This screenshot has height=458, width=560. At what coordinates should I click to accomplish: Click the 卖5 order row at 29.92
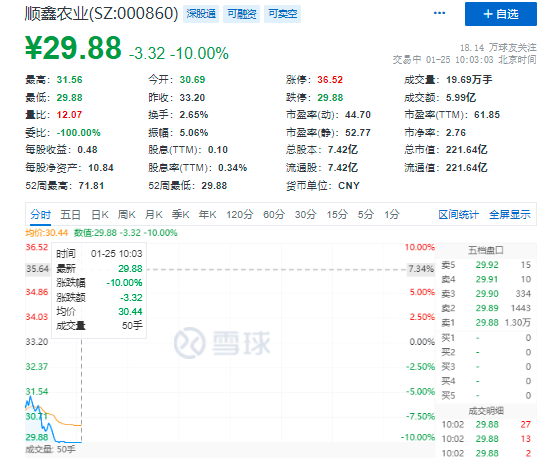pos(486,265)
